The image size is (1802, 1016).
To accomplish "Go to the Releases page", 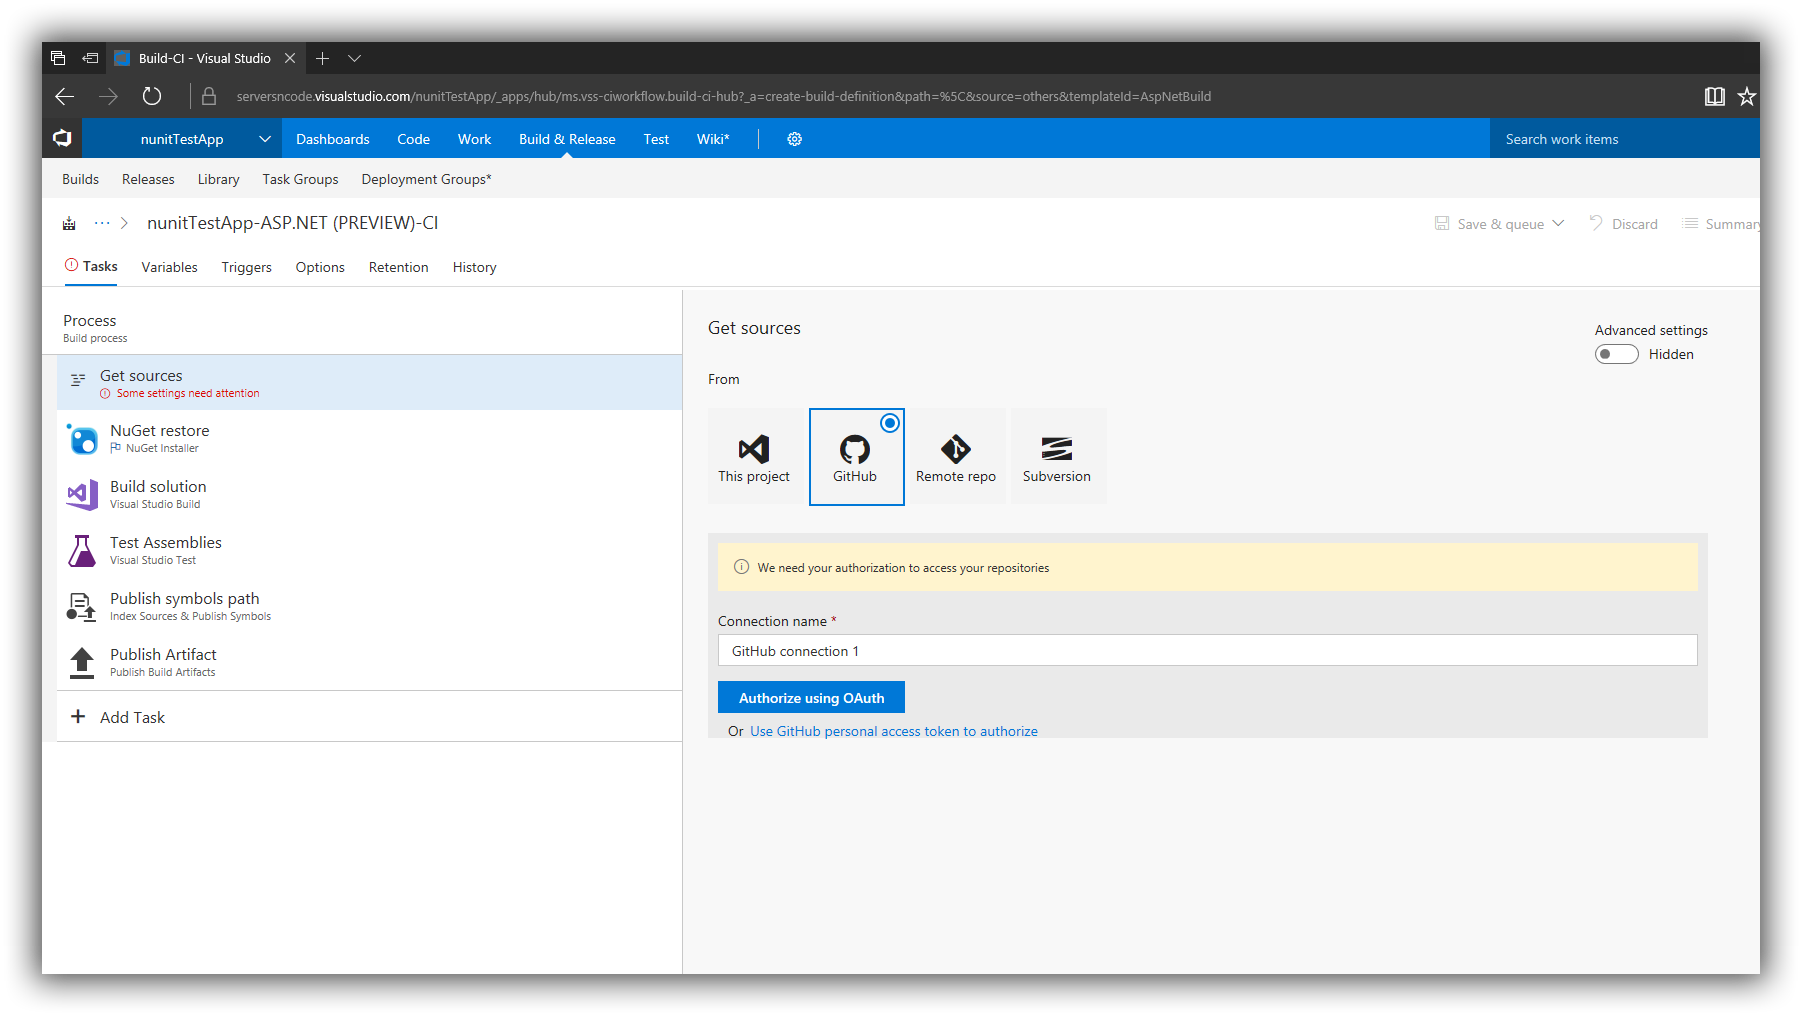I will [x=148, y=179].
